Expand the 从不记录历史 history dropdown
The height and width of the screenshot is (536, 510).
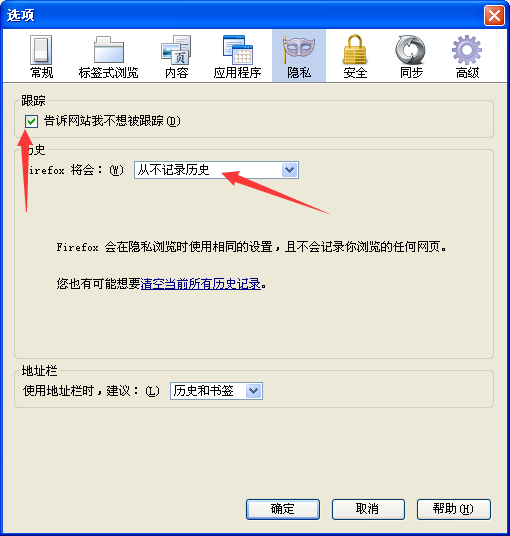[216, 170]
